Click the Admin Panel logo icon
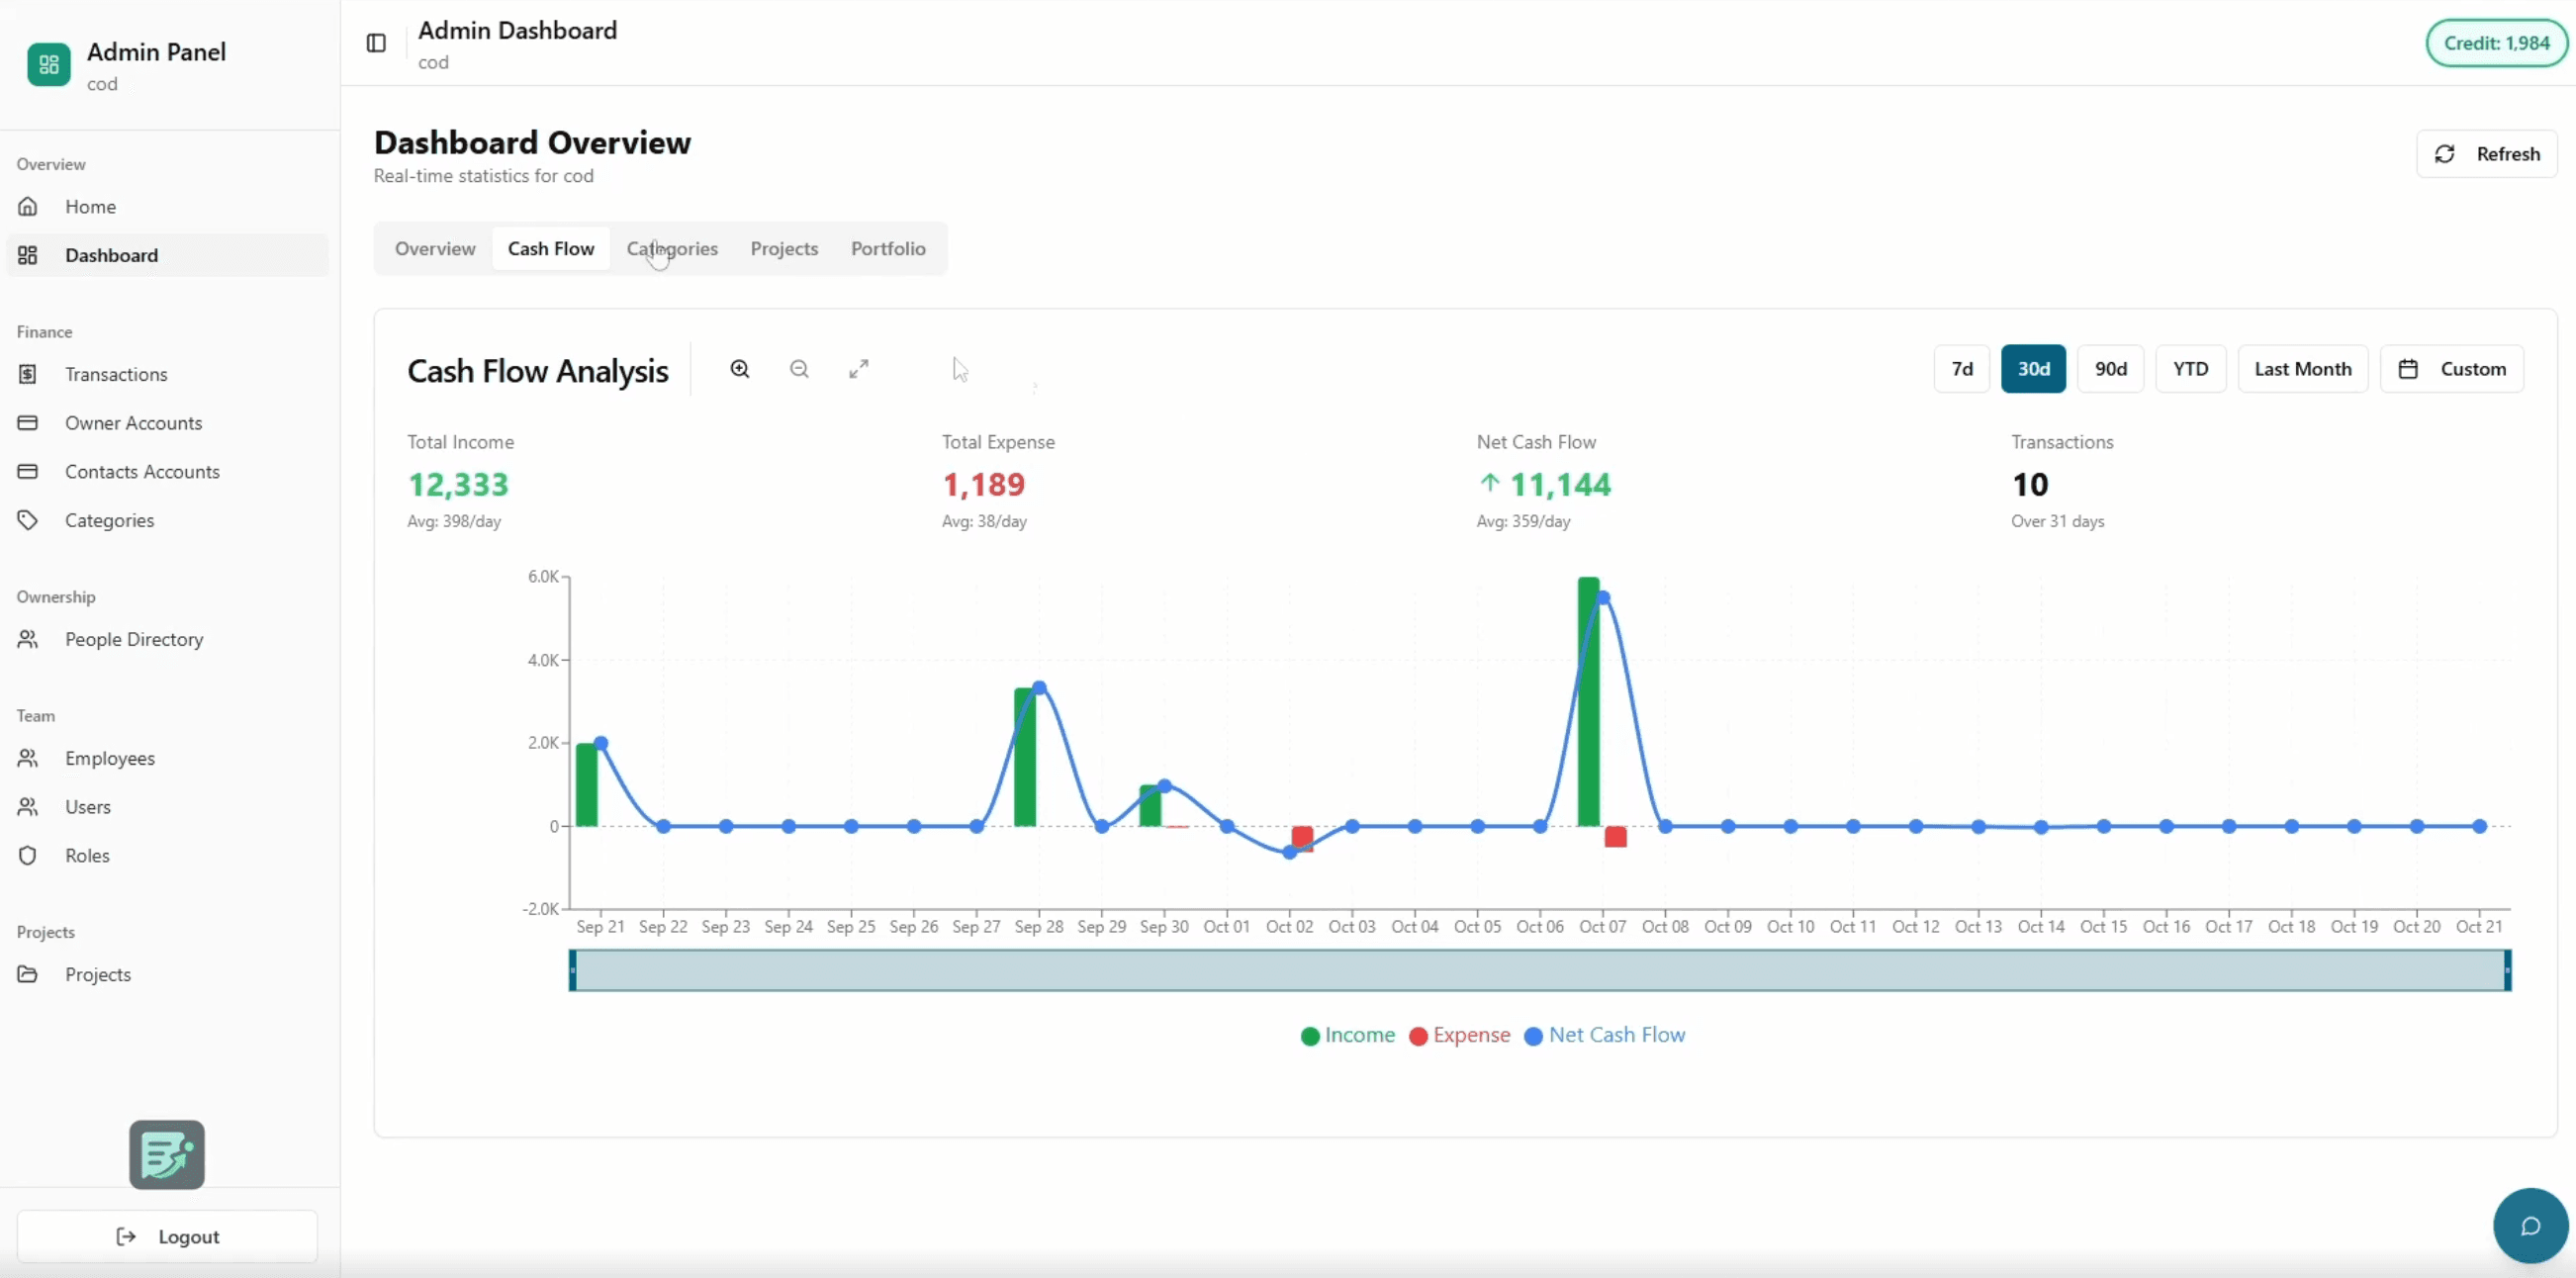The image size is (2576, 1278). point(49,65)
